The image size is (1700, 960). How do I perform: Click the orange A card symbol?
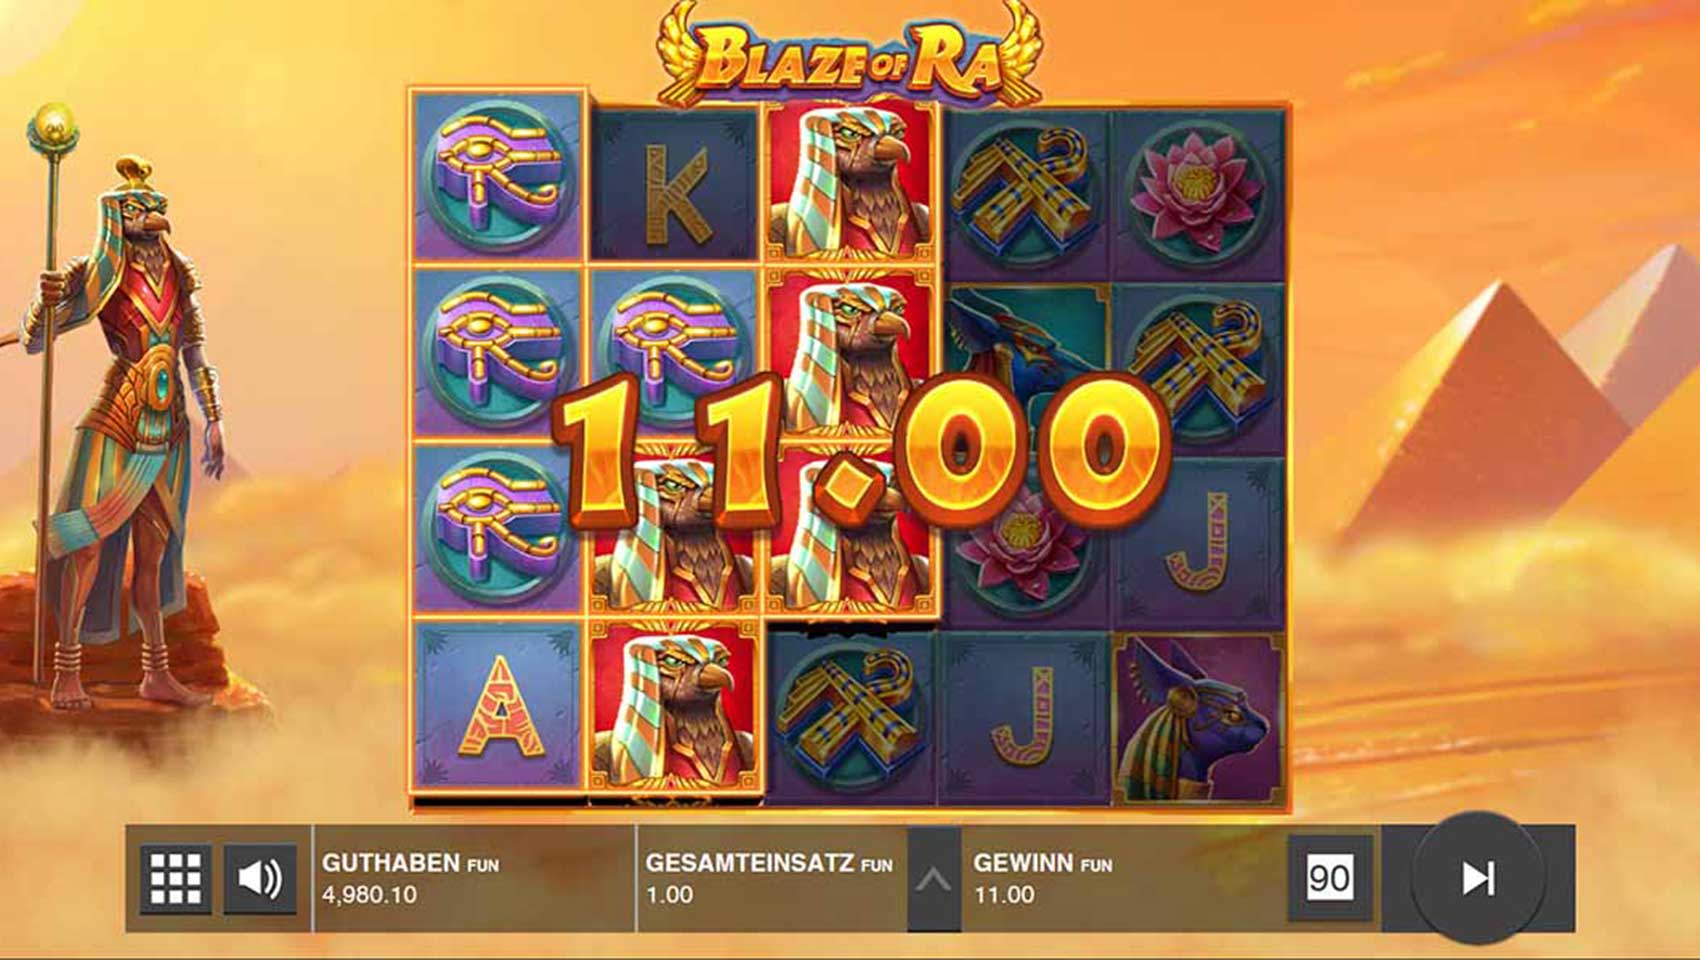pyautogui.click(x=498, y=707)
